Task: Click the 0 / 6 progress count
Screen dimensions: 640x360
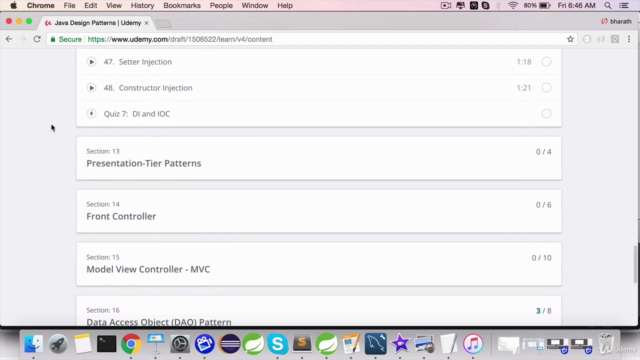Action: [543, 205]
